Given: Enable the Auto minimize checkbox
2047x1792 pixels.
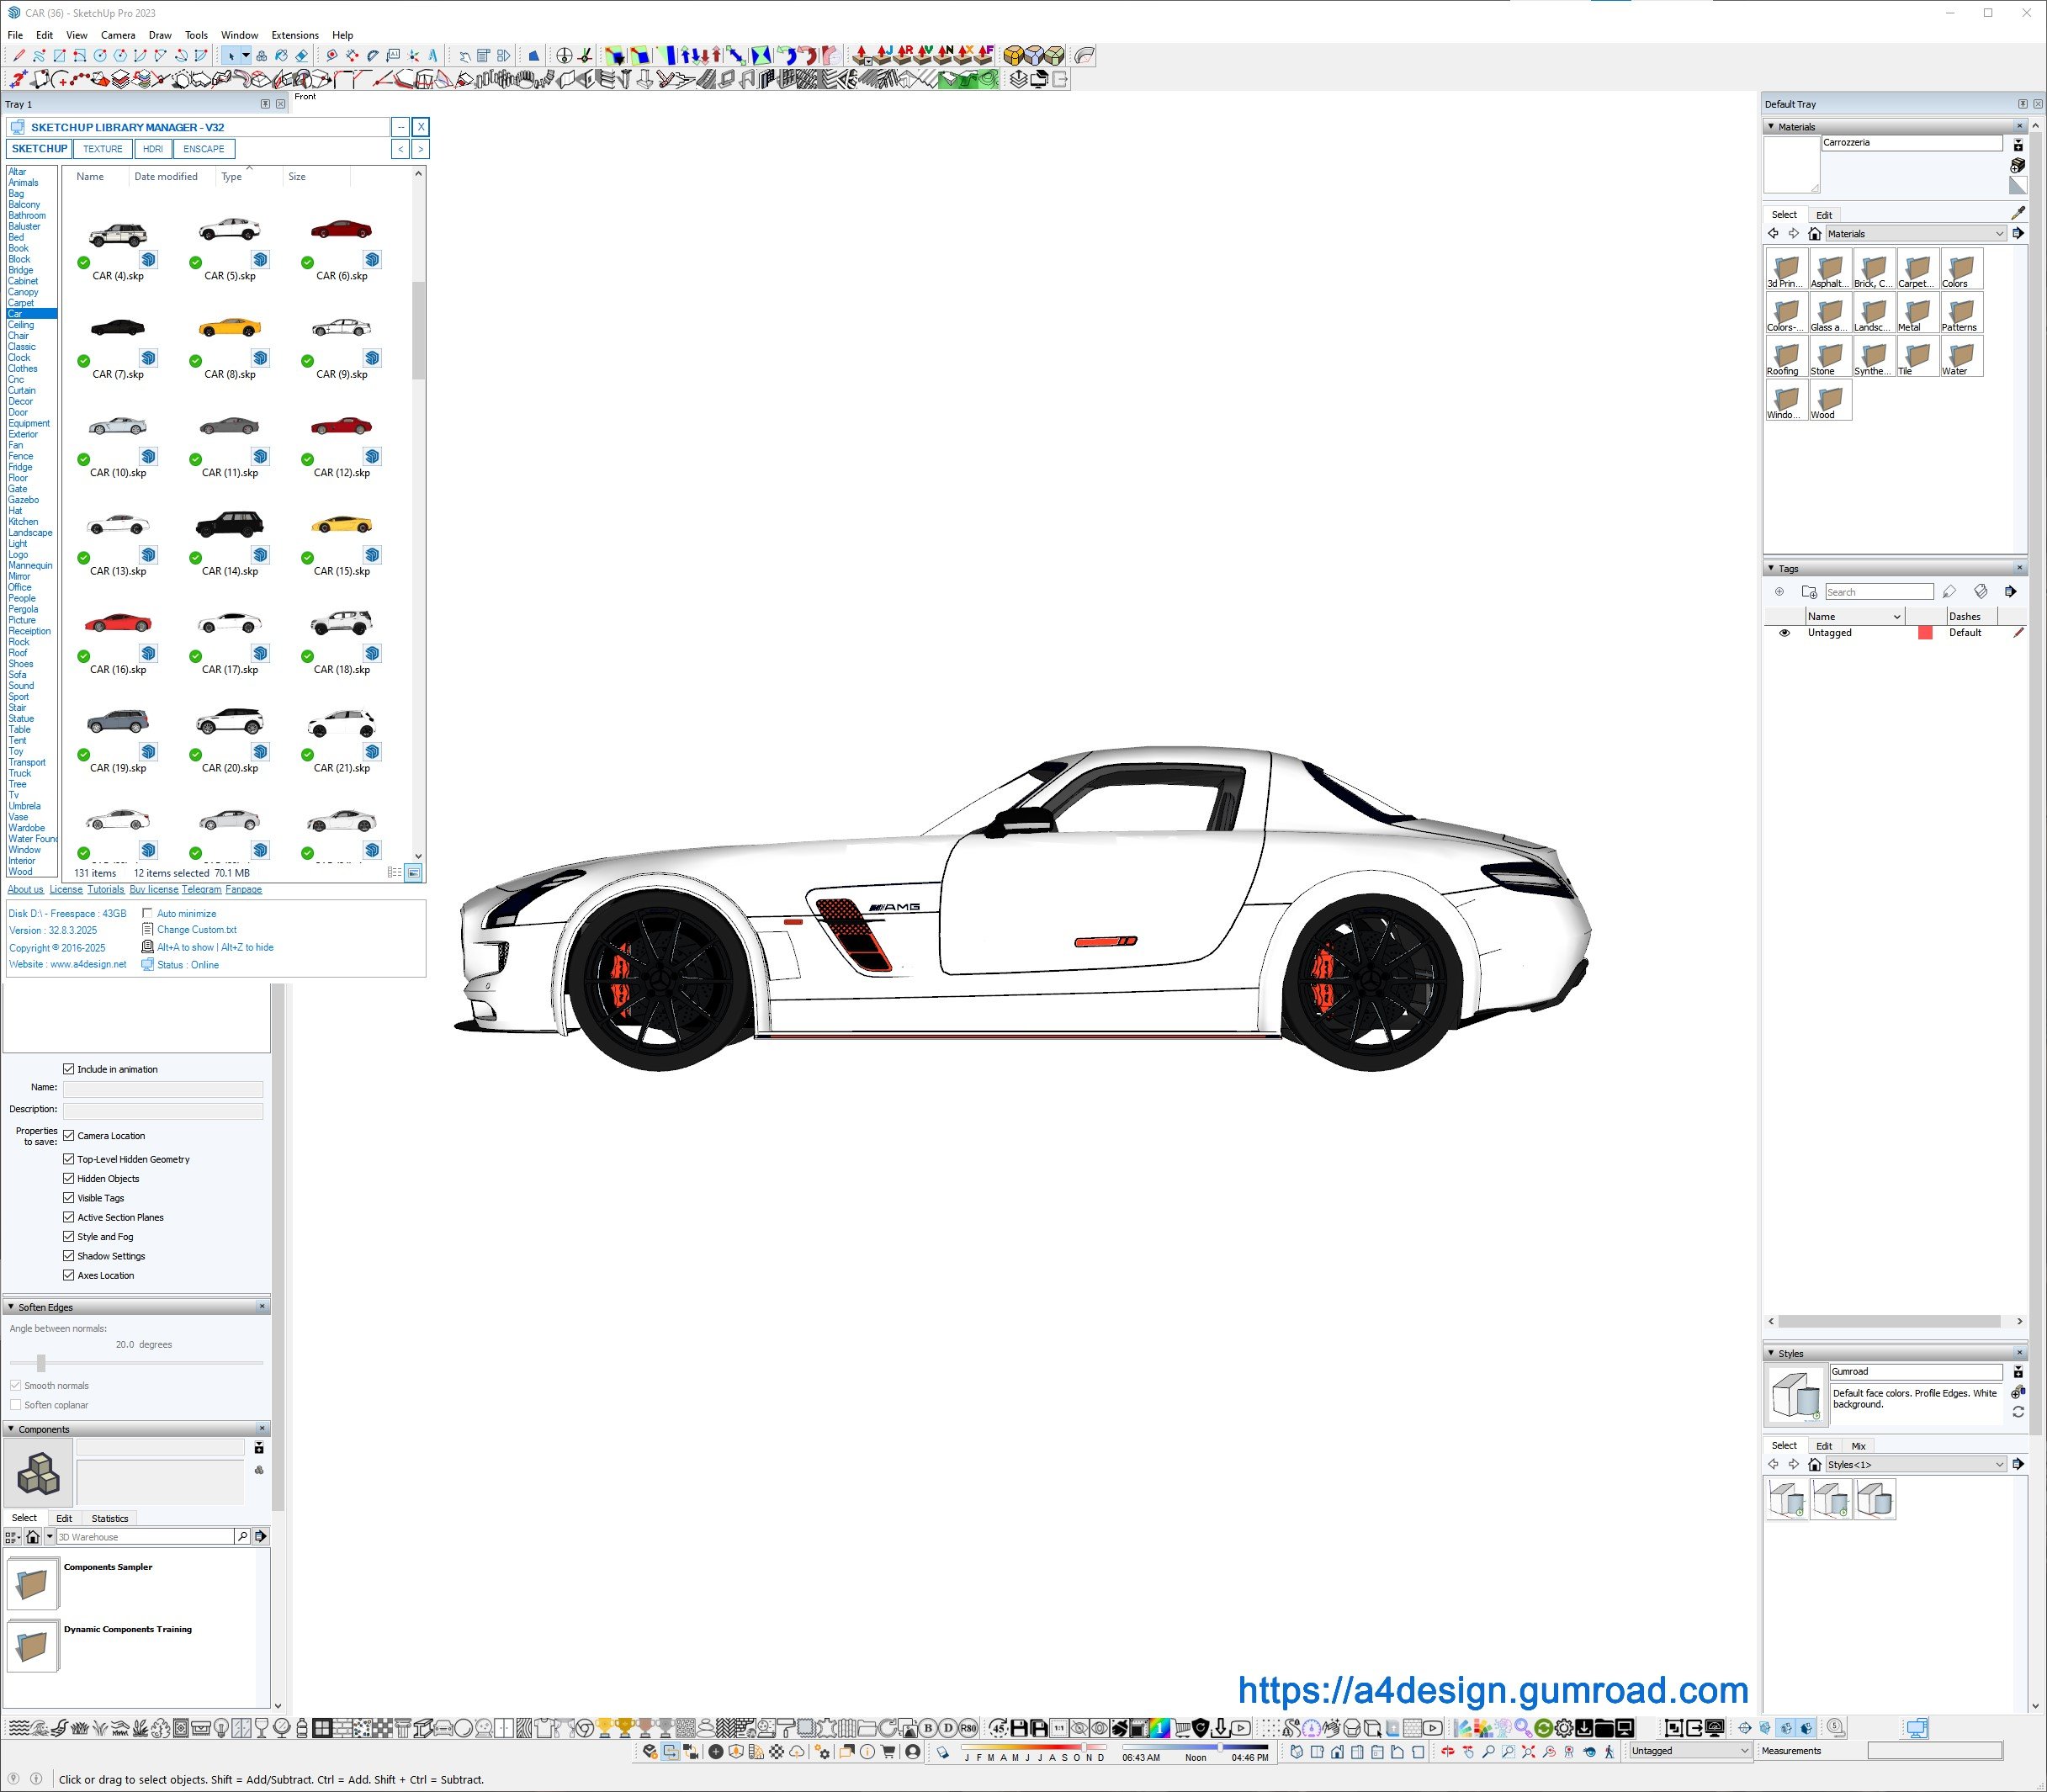Looking at the screenshot, I should point(147,913).
